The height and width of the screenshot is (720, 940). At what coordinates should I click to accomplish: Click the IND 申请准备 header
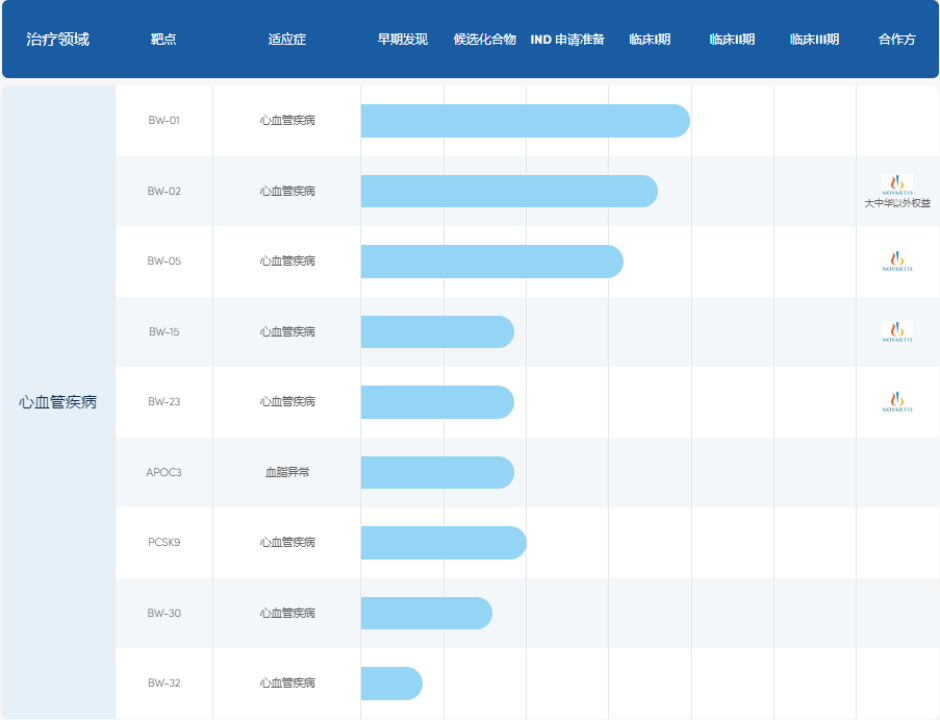click(567, 40)
